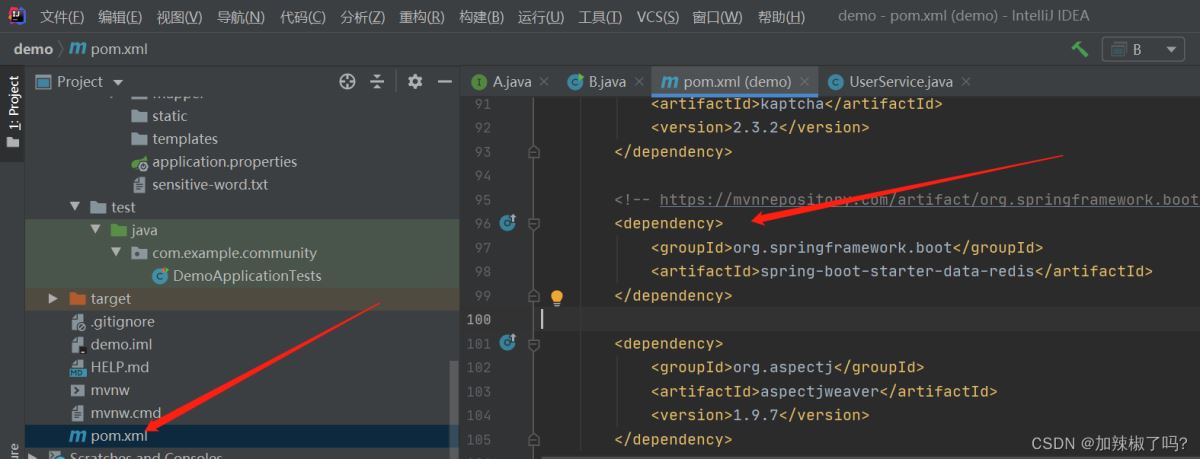The image size is (1200, 459).
Task: Close the A.java tab
Action: pos(546,82)
